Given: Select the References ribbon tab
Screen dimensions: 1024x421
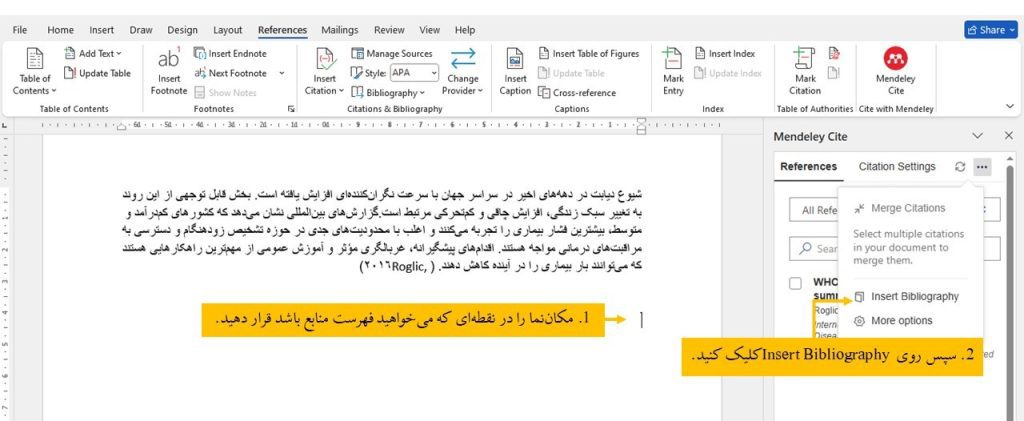Looking at the screenshot, I should [282, 30].
